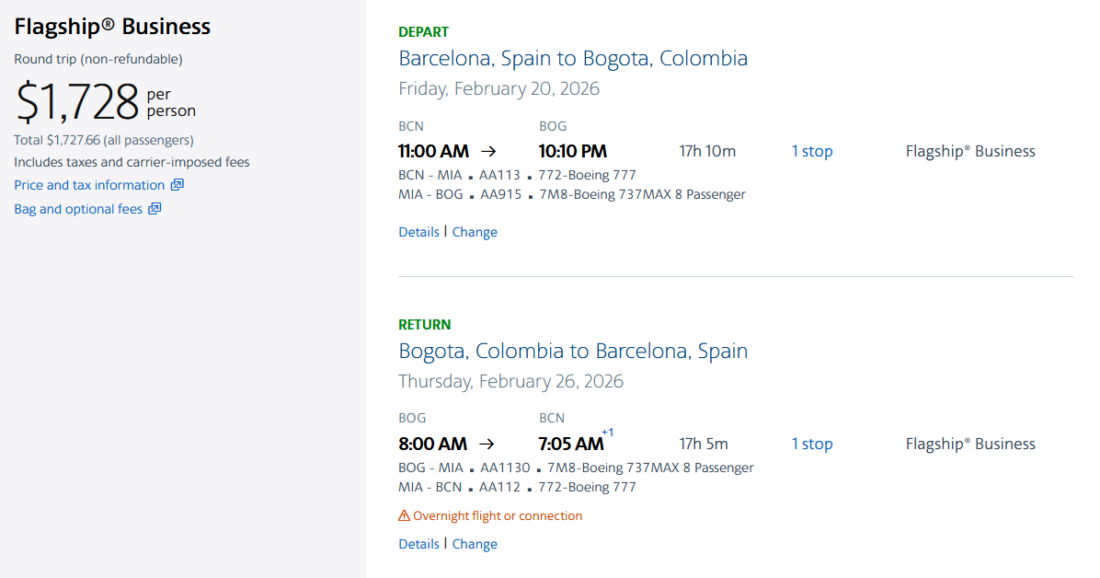Screen dimensions: 1100x578
Task: Click arrow icon between 8:00 AM and 7:05 AM
Action: coord(486,444)
